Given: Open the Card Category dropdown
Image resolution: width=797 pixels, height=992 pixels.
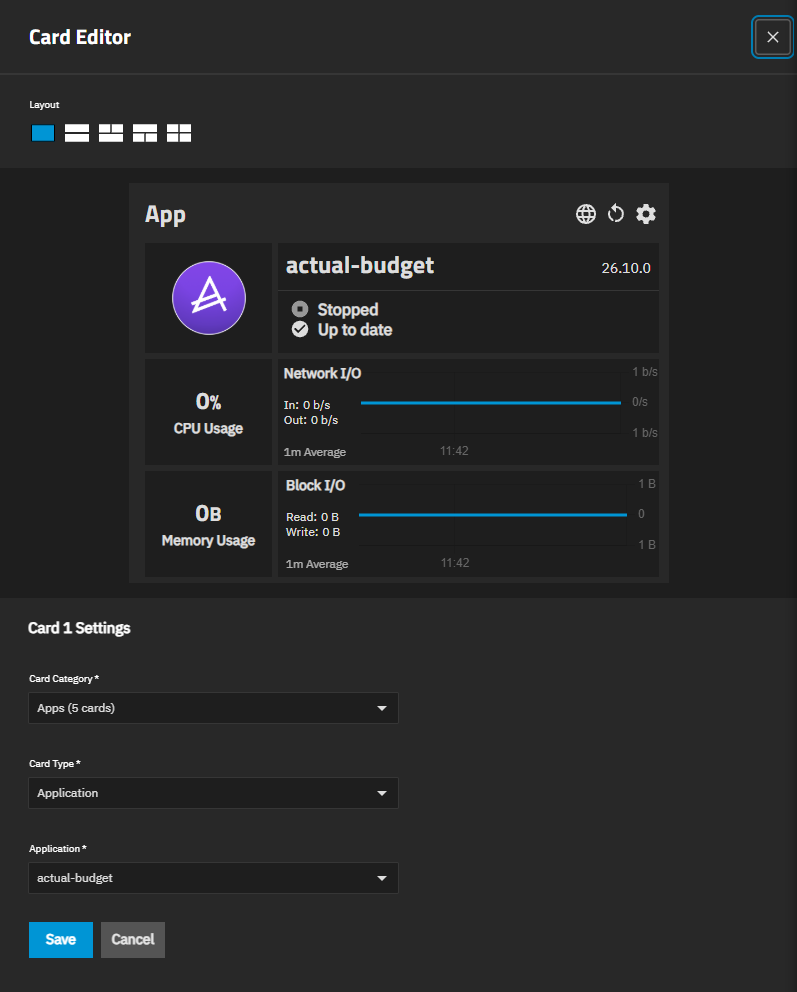Looking at the screenshot, I should [213, 708].
